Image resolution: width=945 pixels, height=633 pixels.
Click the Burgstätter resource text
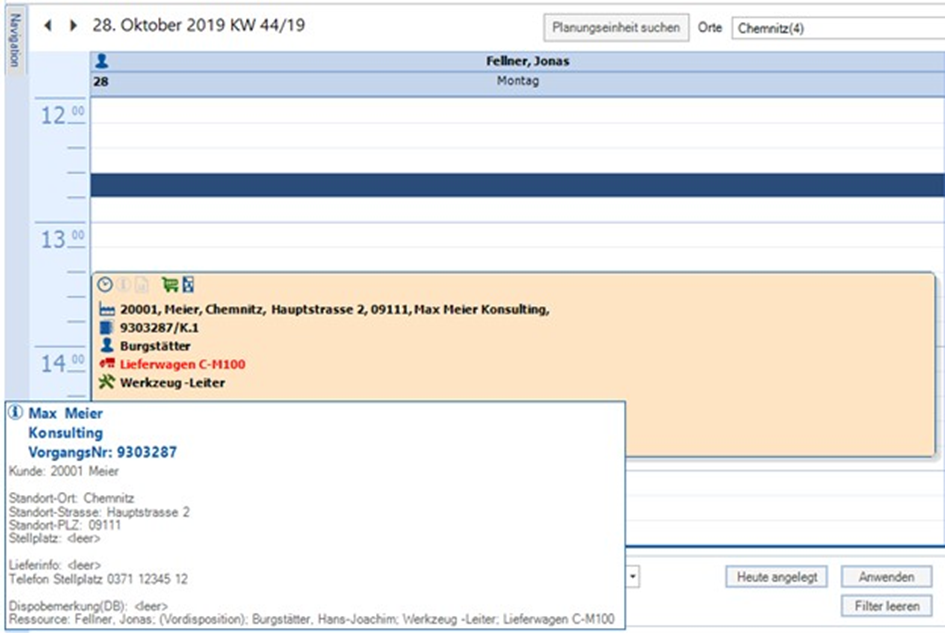click(x=155, y=346)
